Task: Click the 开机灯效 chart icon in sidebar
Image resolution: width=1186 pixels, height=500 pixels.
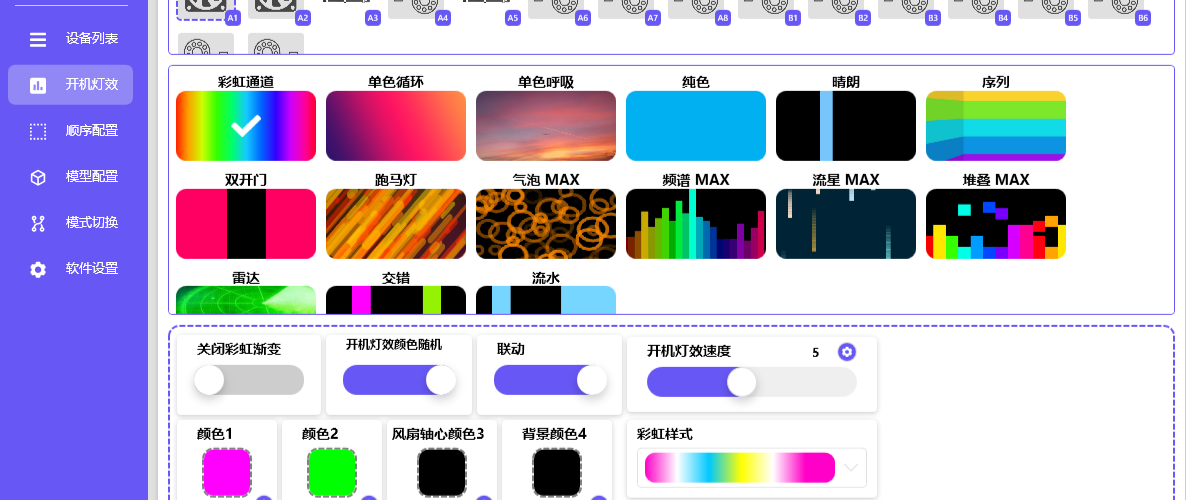Action: pyautogui.click(x=38, y=85)
